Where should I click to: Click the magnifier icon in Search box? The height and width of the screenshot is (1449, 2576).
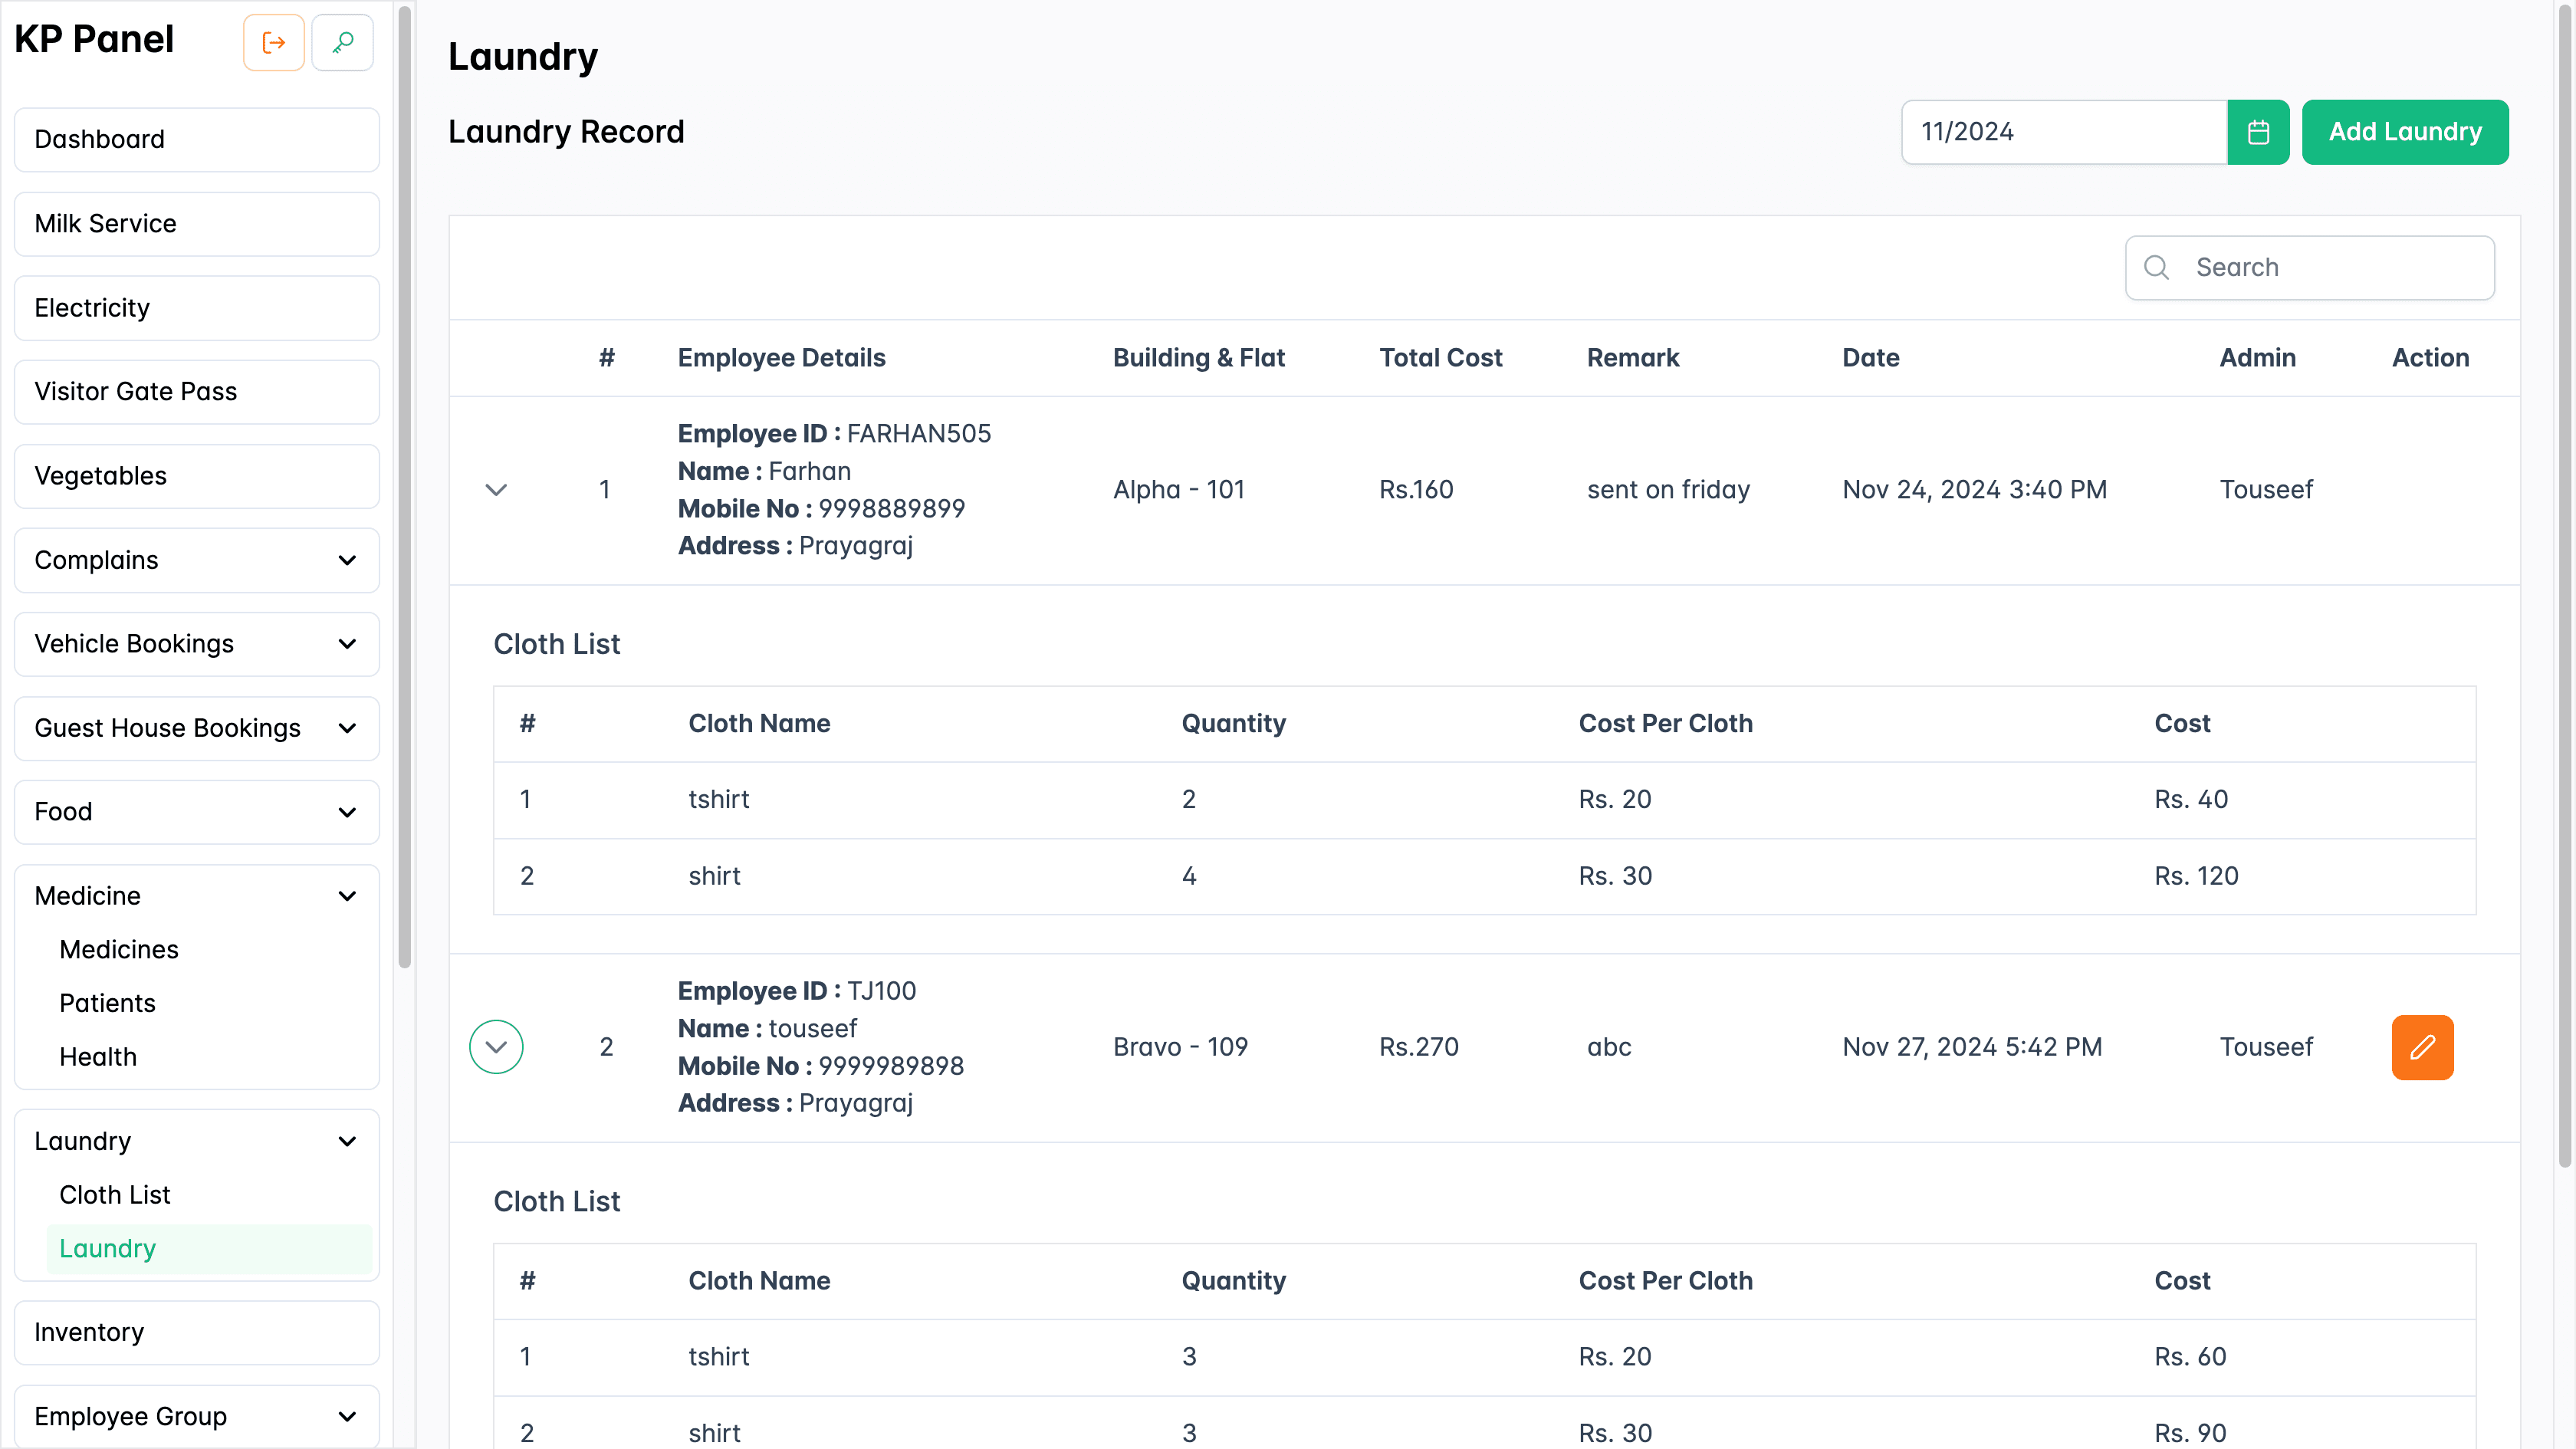point(2157,267)
